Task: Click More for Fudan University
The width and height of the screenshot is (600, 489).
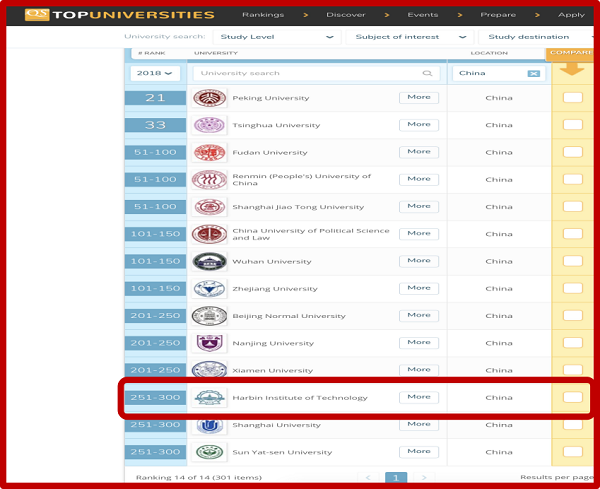Action: pyautogui.click(x=419, y=152)
